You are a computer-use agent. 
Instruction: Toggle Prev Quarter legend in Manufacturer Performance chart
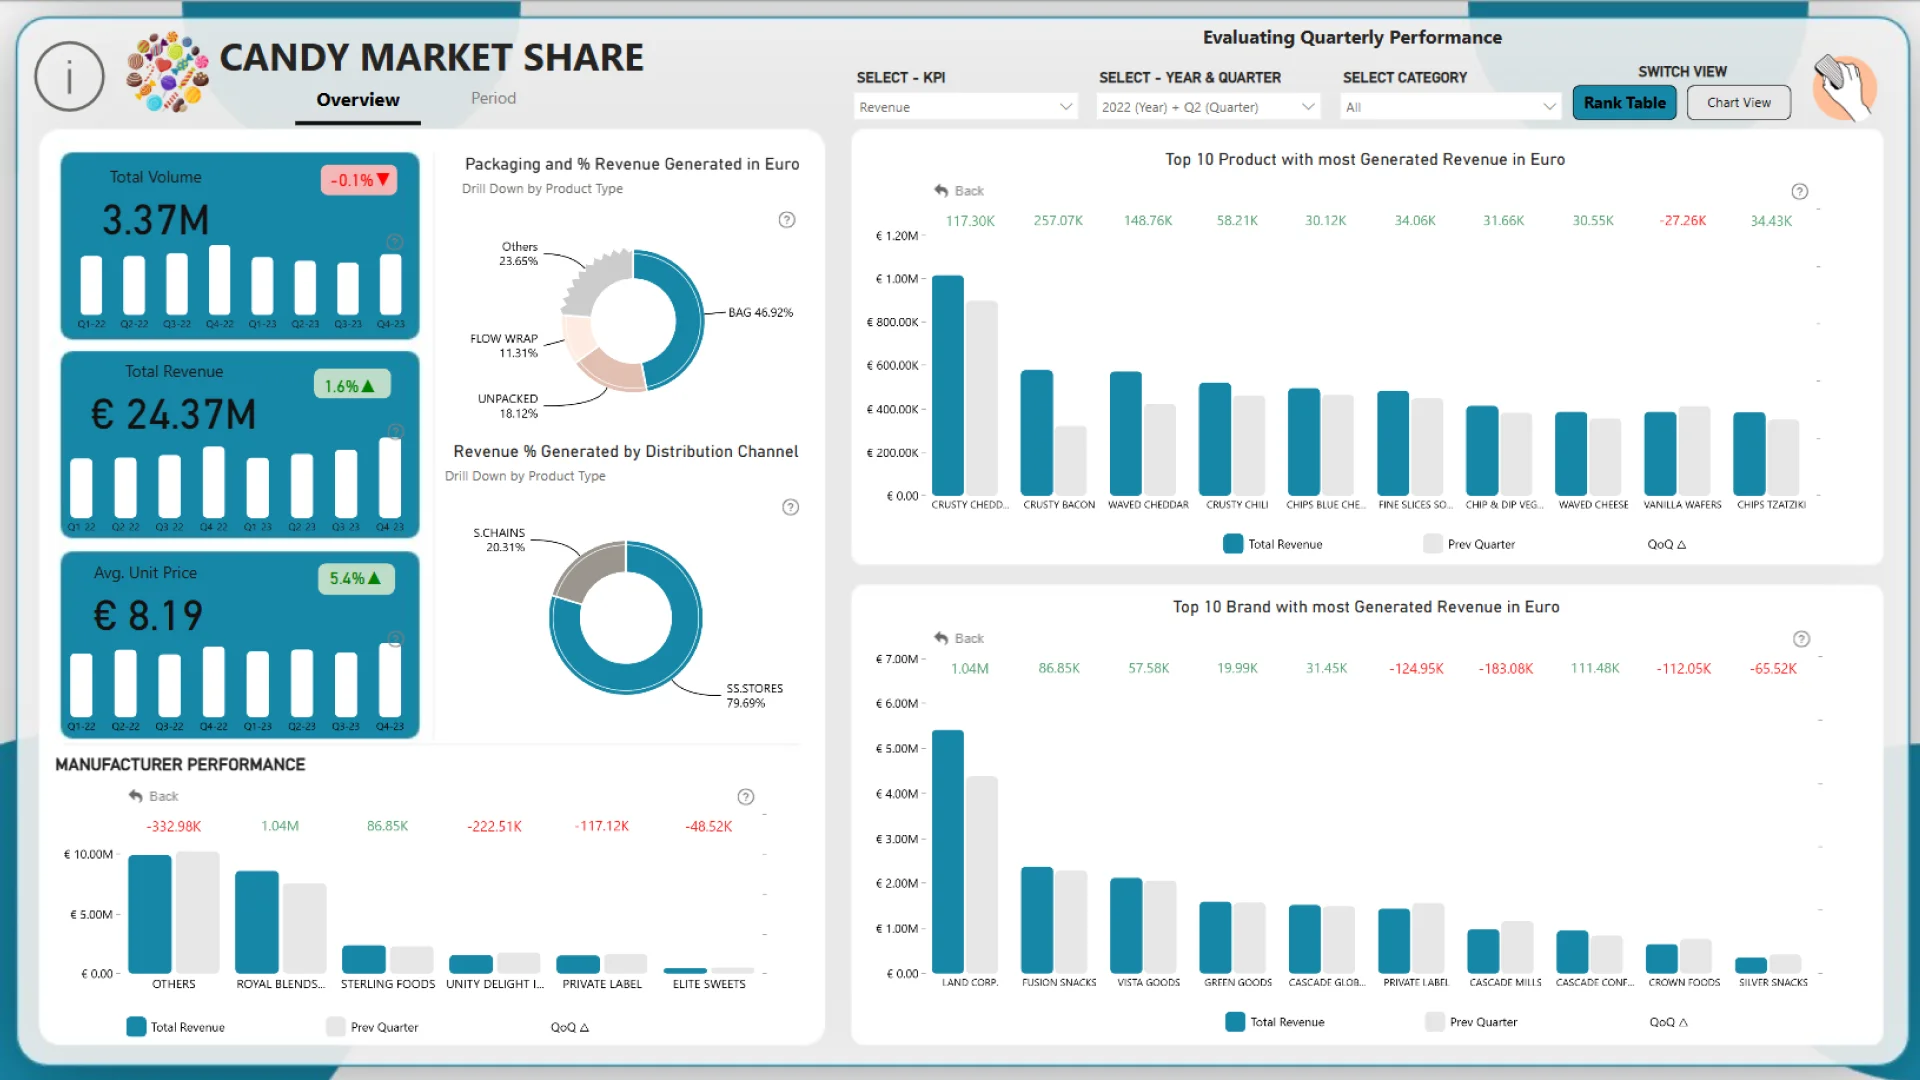372,1027
